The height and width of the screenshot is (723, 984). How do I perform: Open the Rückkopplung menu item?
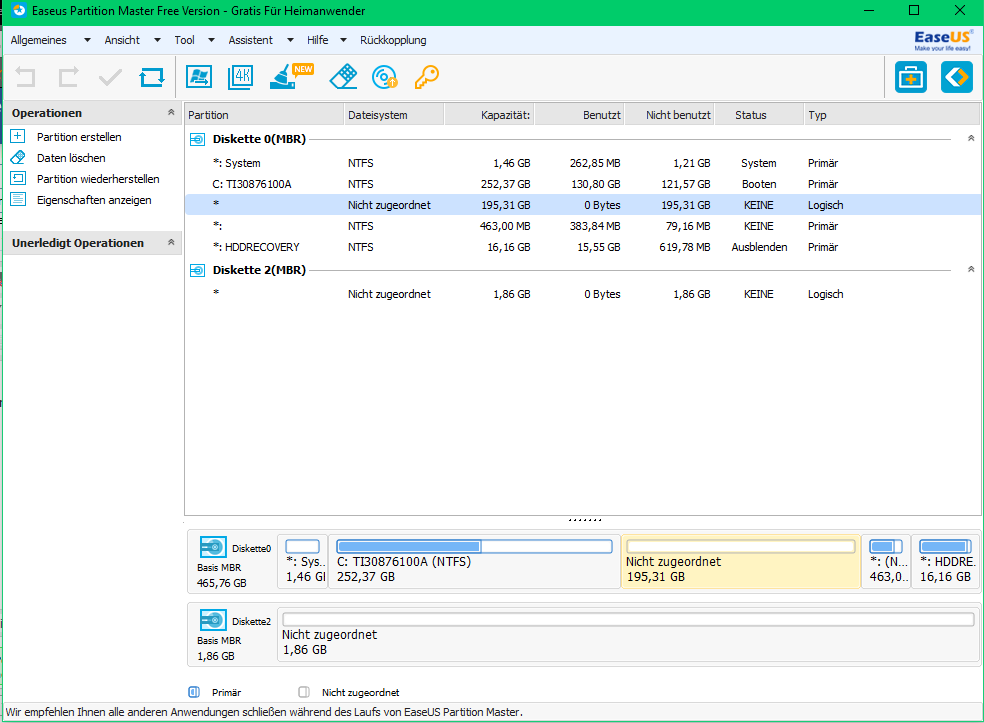point(393,40)
